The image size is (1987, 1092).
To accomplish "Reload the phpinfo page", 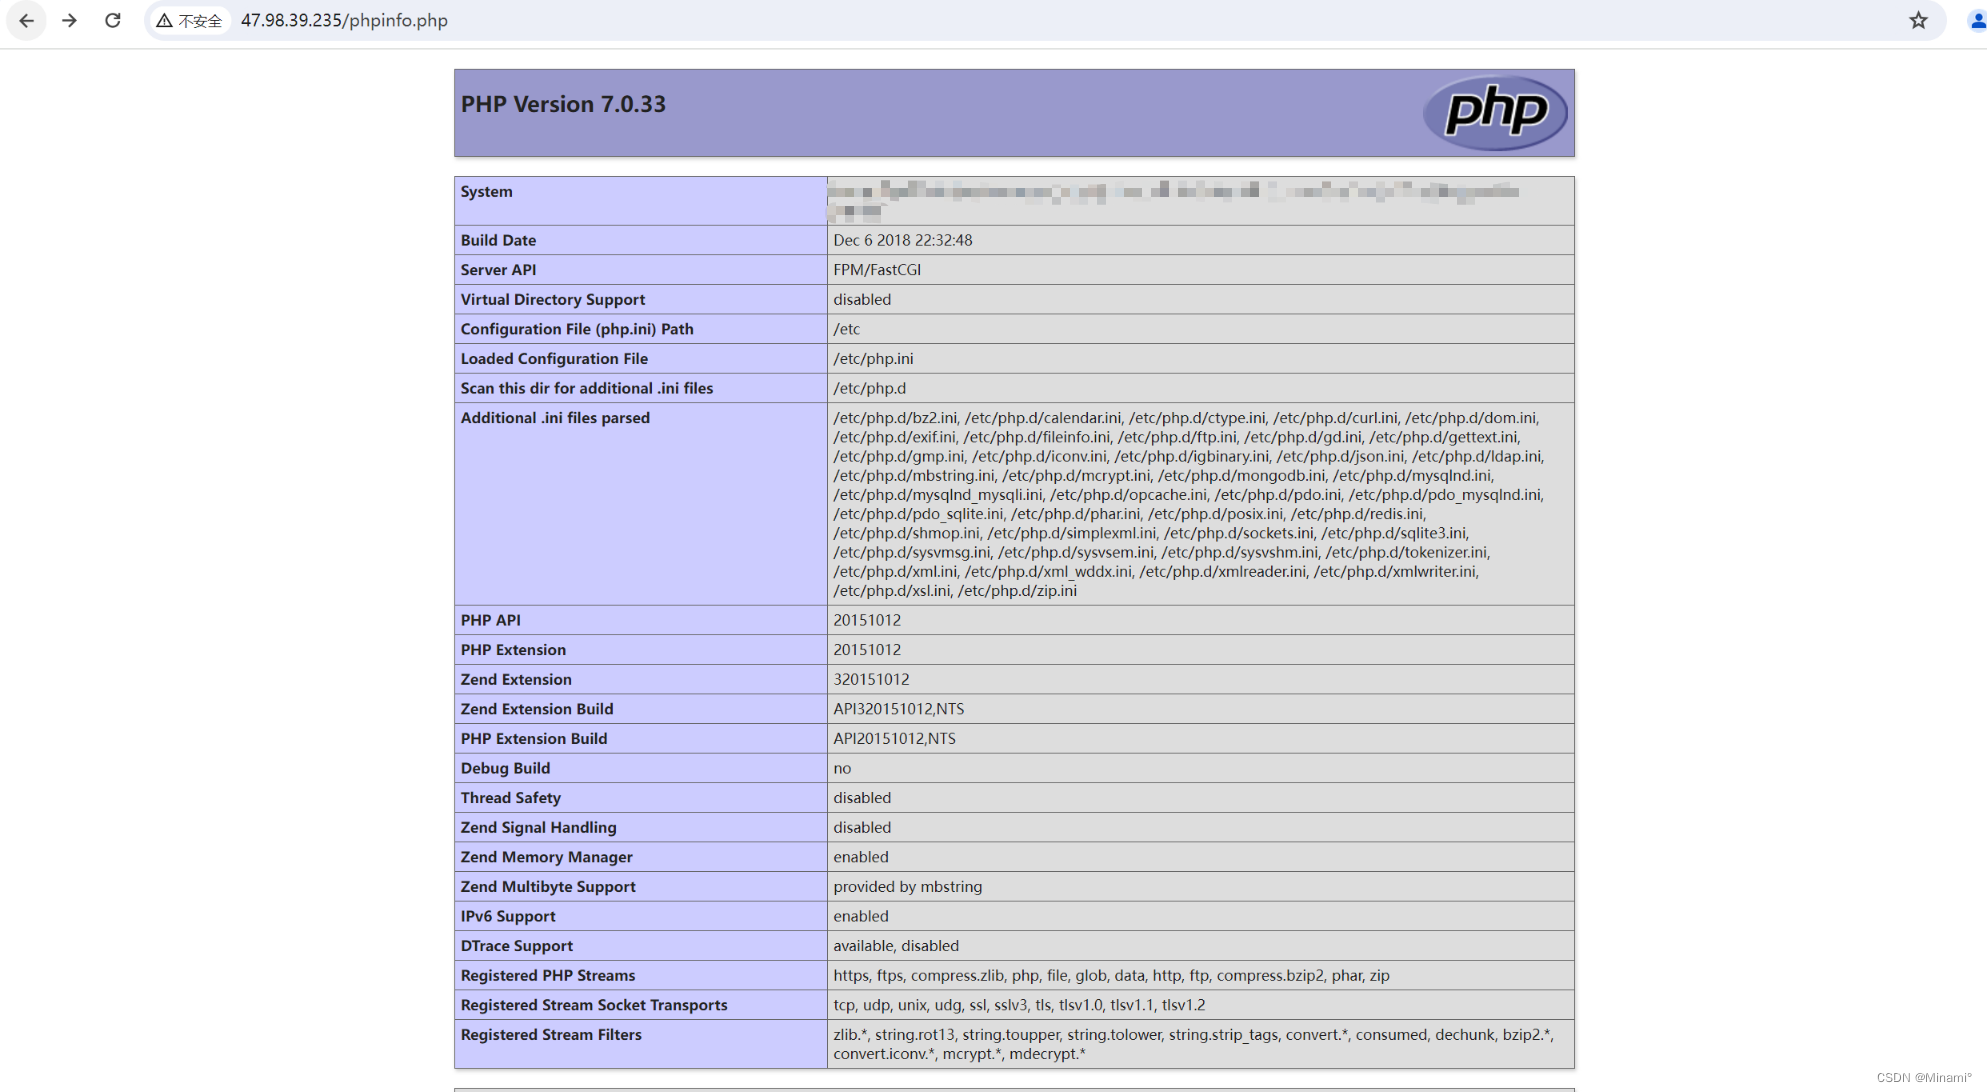I will 113,20.
